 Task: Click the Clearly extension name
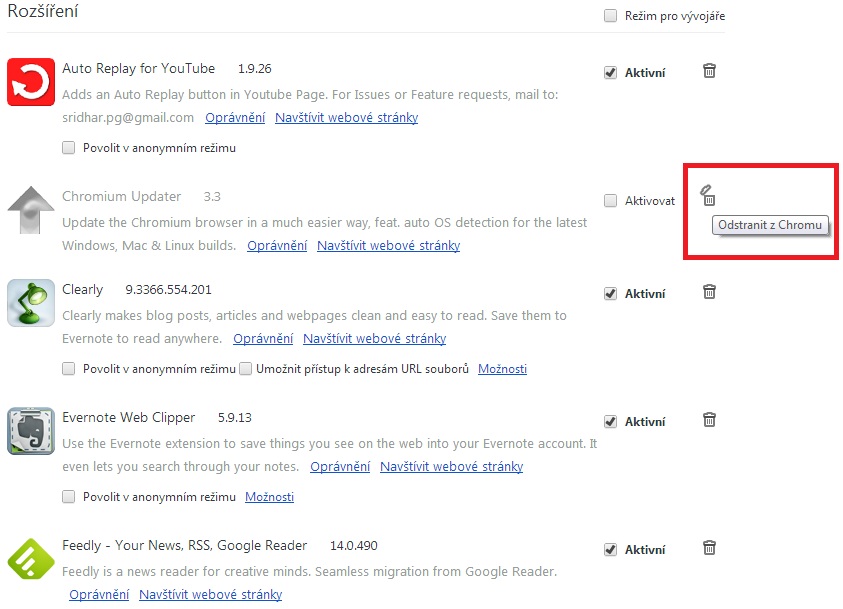point(82,290)
